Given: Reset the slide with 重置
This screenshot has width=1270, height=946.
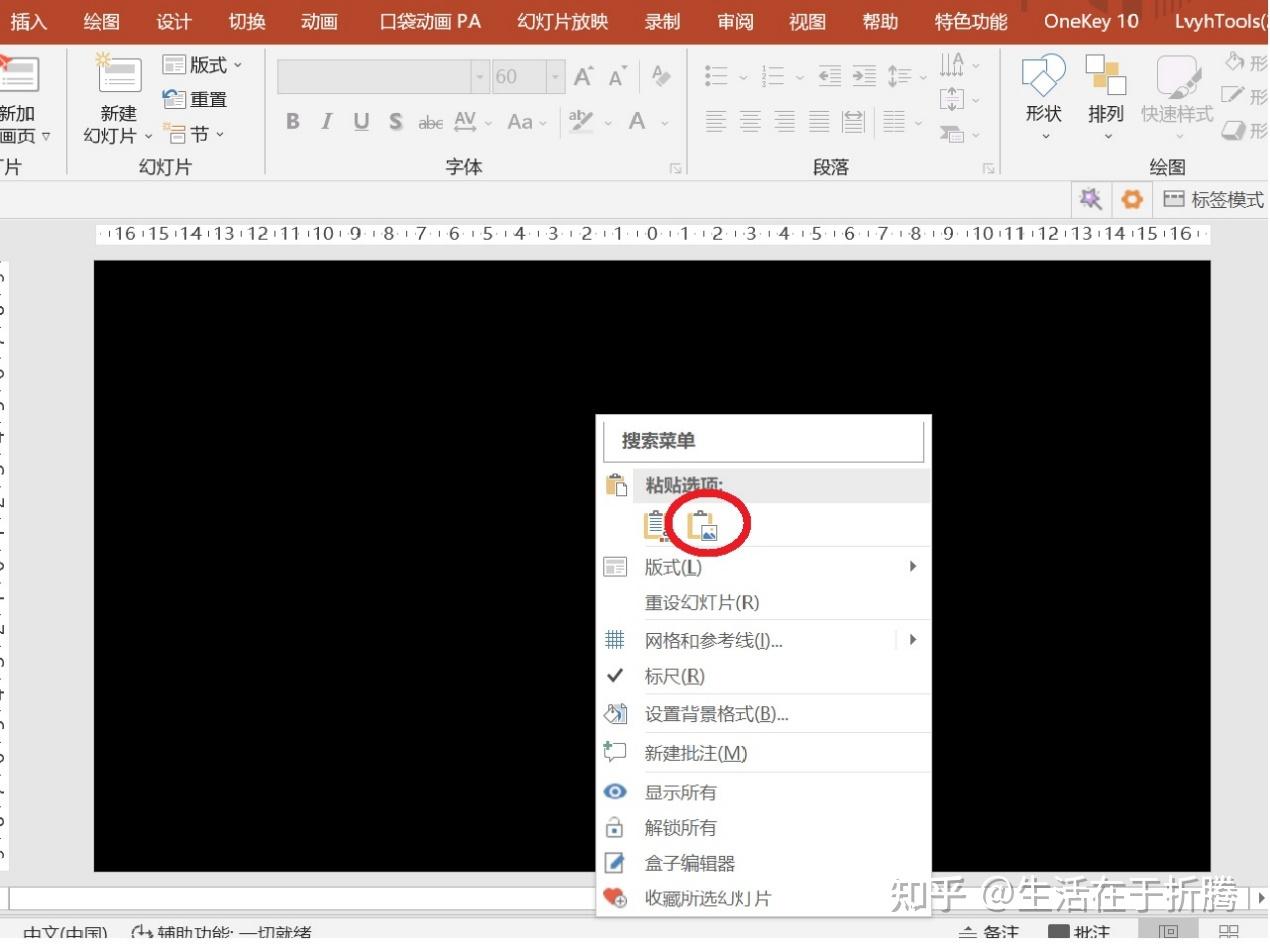Looking at the screenshot, I should coord(196,99).
